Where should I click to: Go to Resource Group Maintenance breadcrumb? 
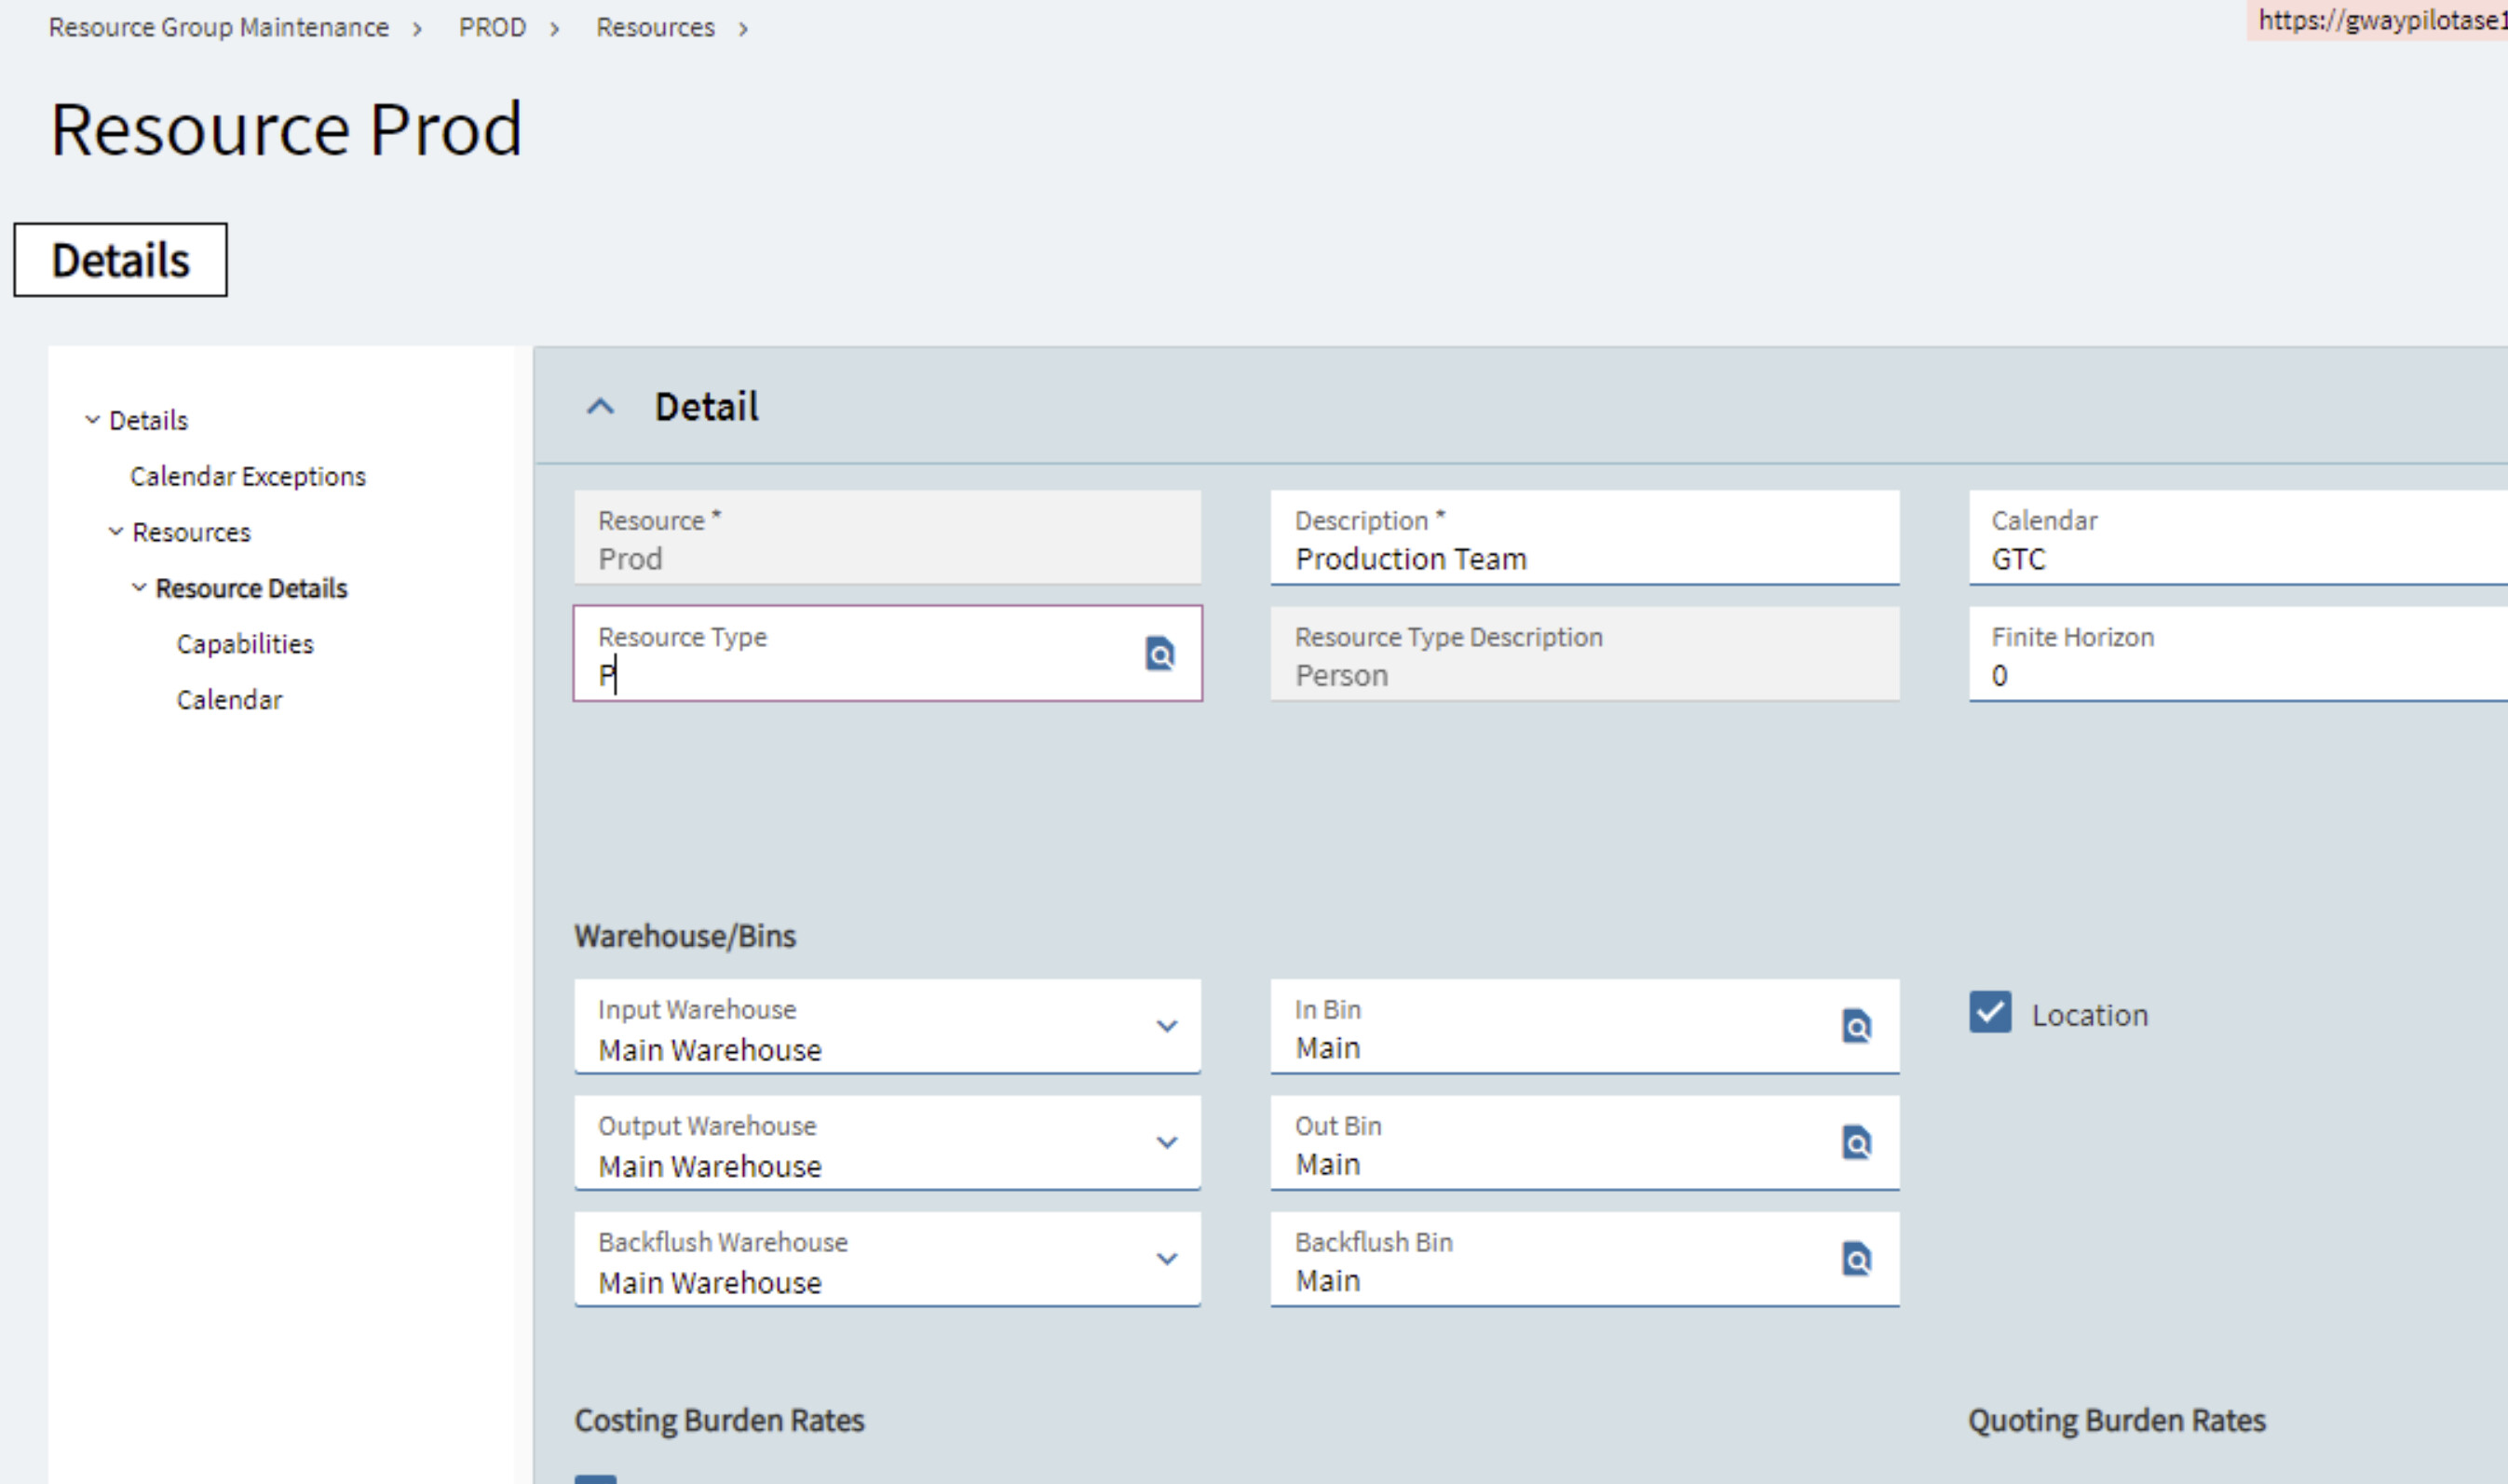pyautogui.click(x=218, y=27)
